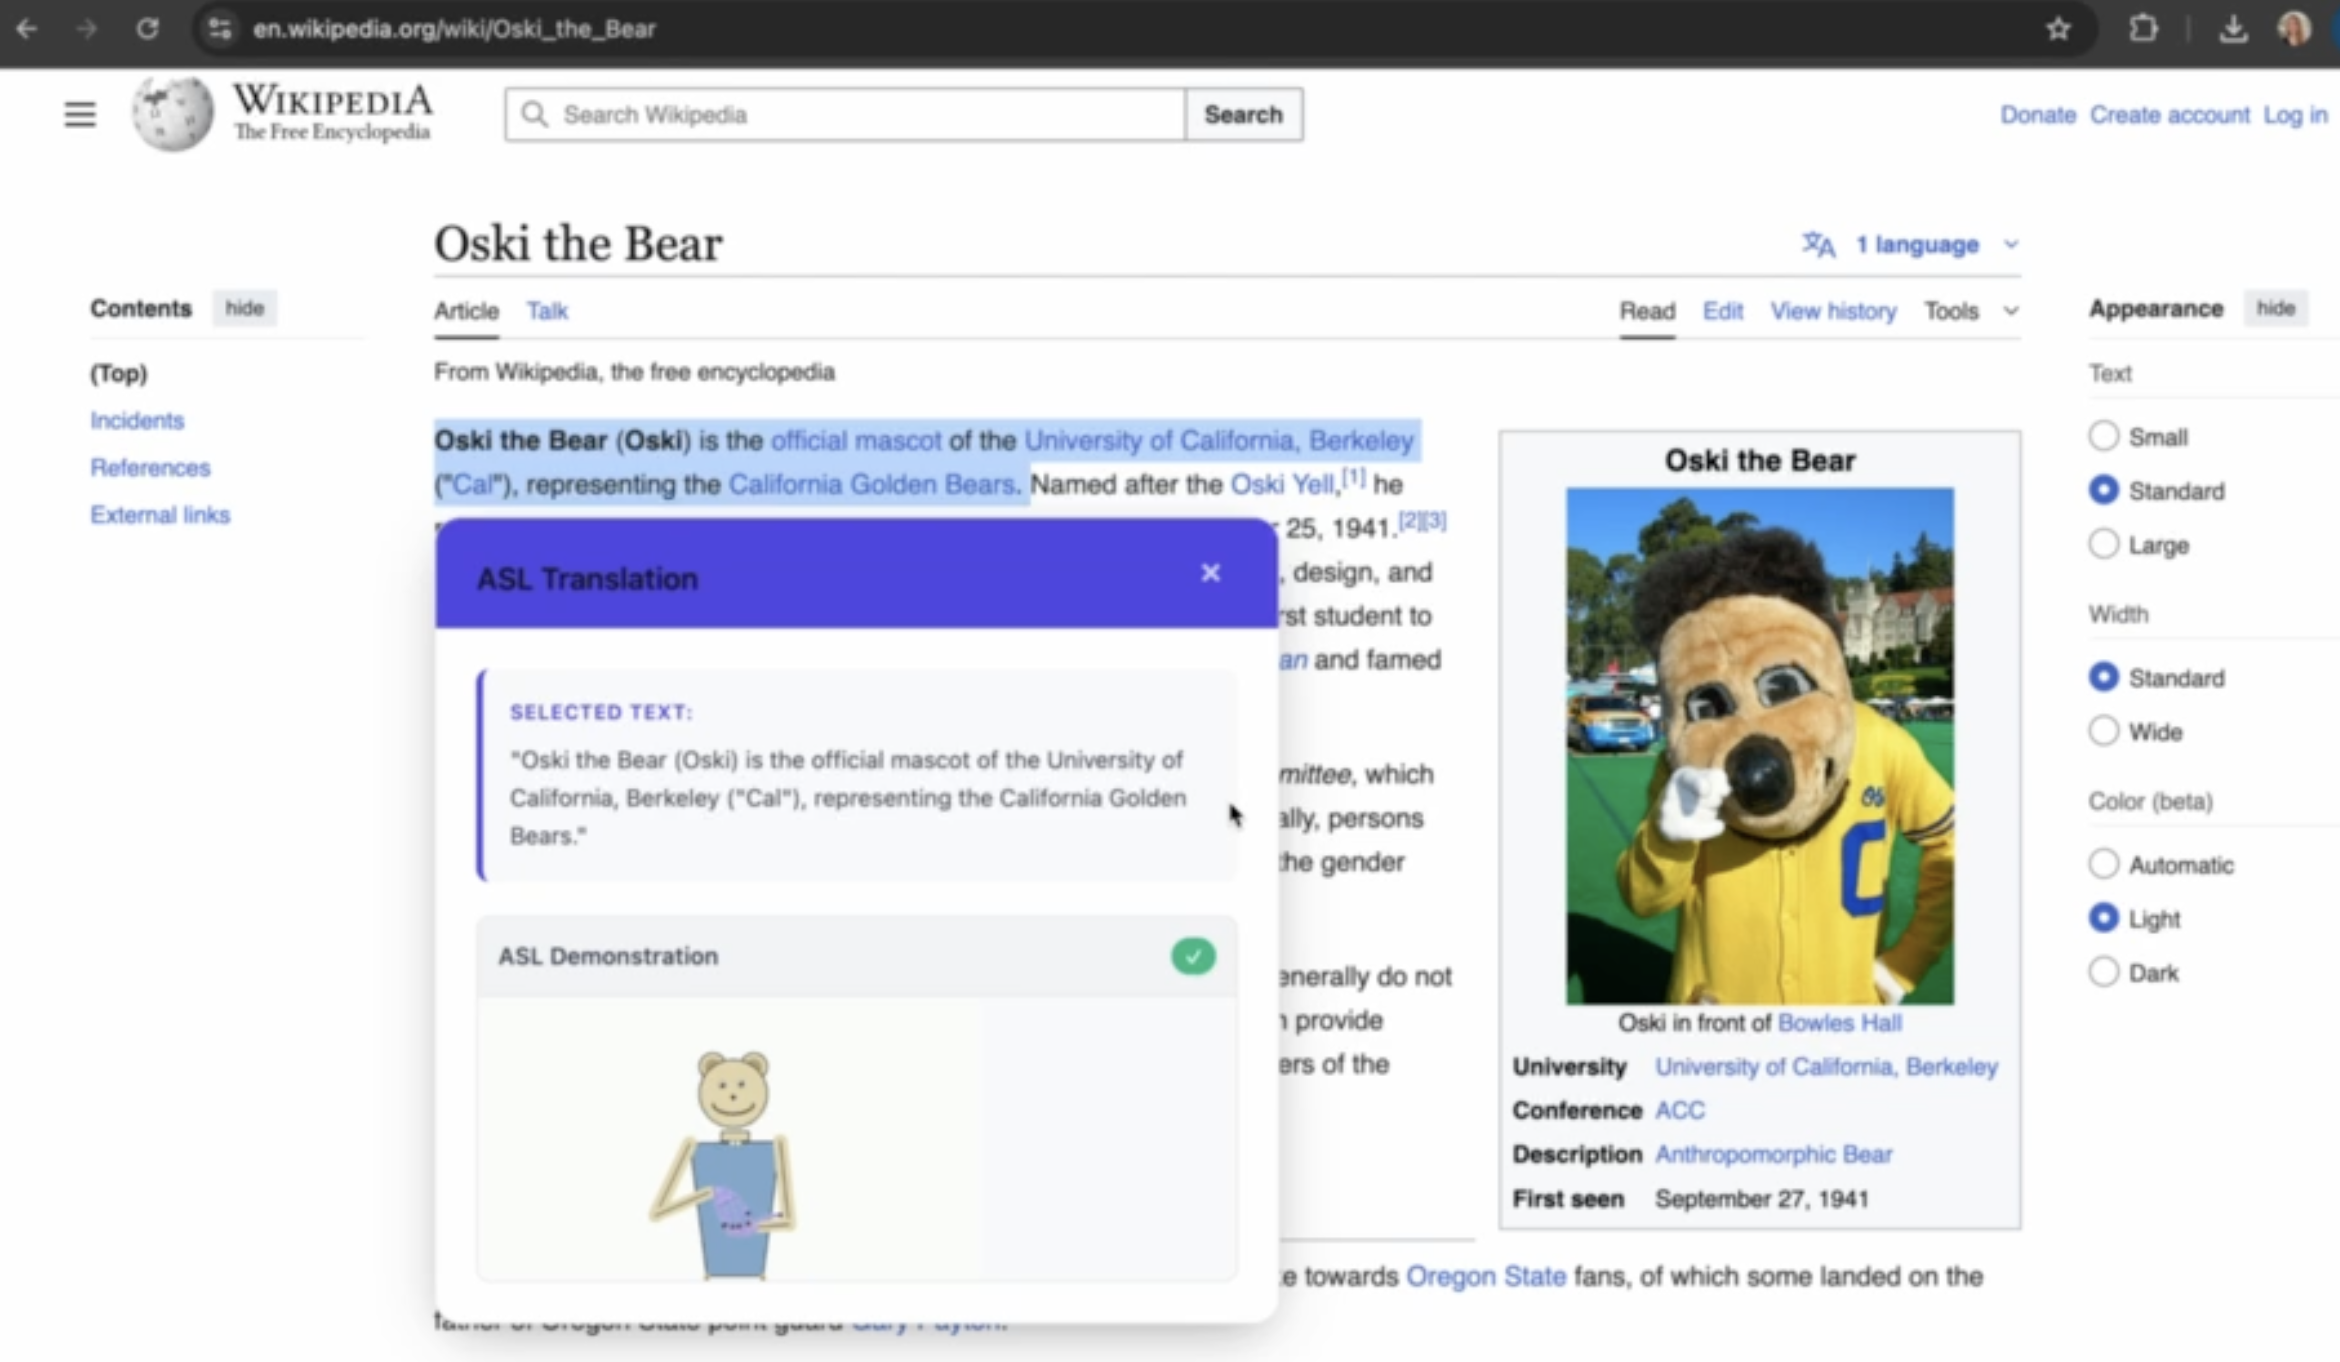Open the browser extensions puzzle icon
This screenshot has width=2340, height=1362.
(2143, 29)
